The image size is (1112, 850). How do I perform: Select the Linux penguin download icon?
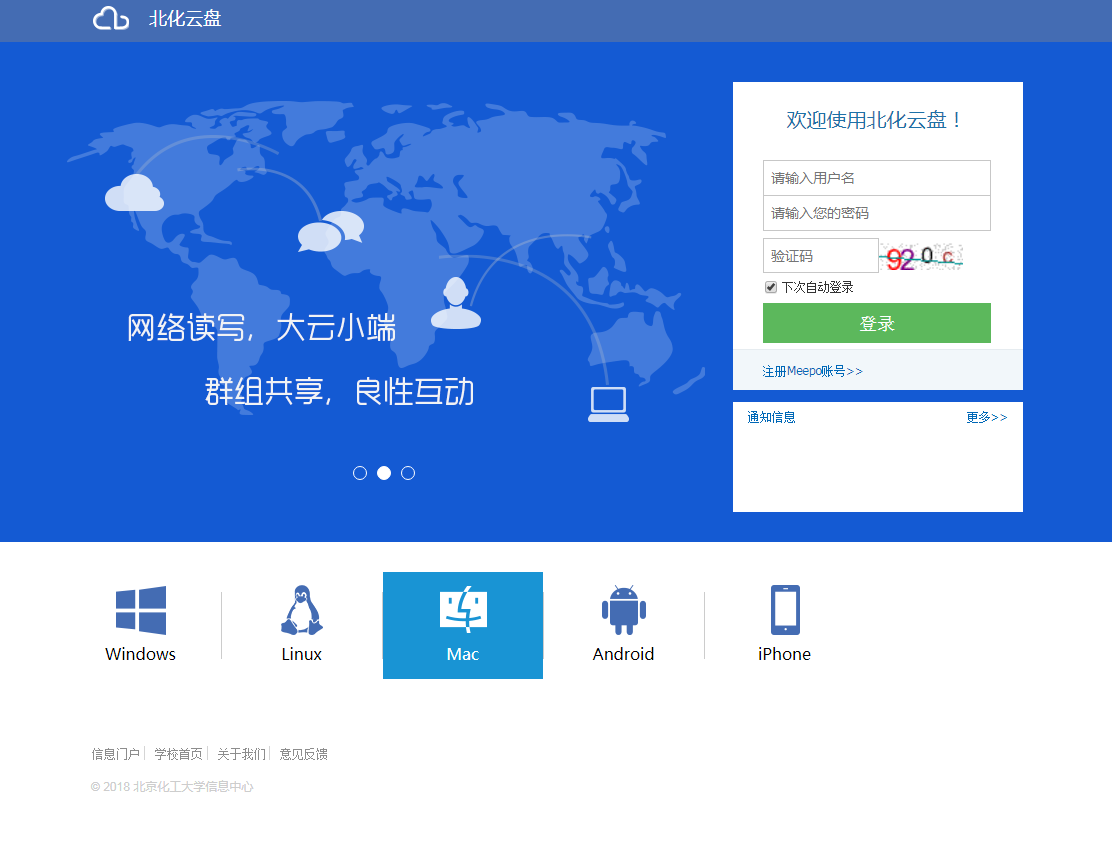pos(301,610)
